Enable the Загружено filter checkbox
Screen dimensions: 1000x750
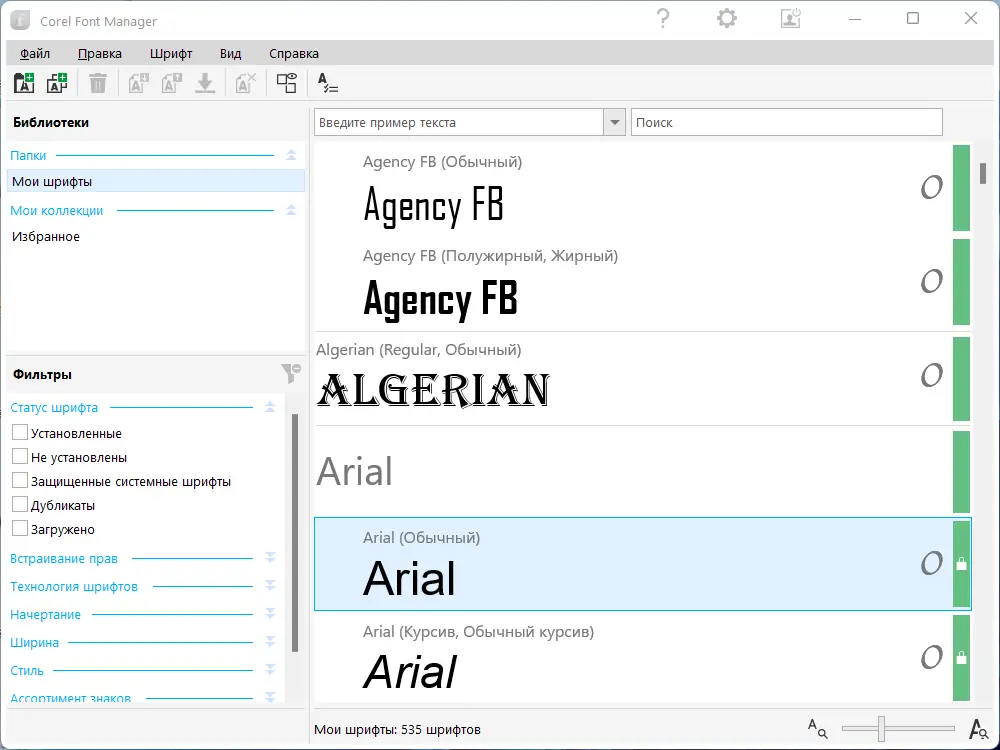pos(20,529)
